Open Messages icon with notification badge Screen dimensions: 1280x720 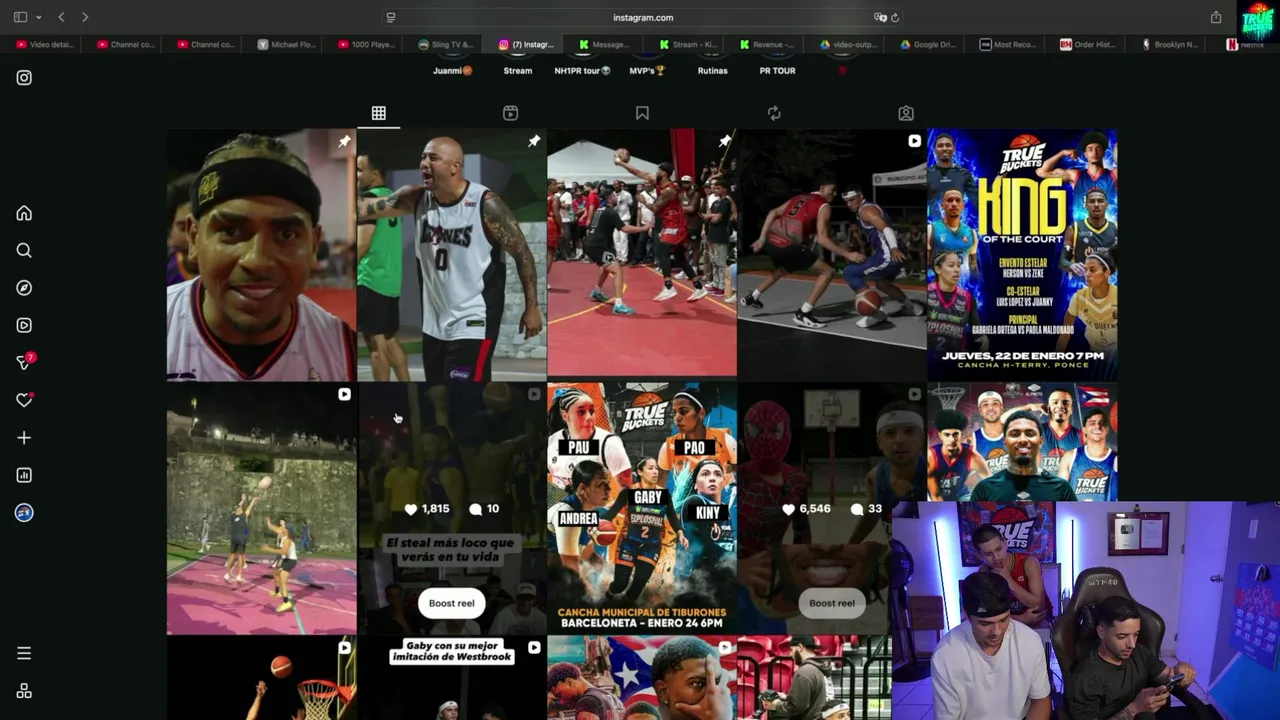pos(25,361)
